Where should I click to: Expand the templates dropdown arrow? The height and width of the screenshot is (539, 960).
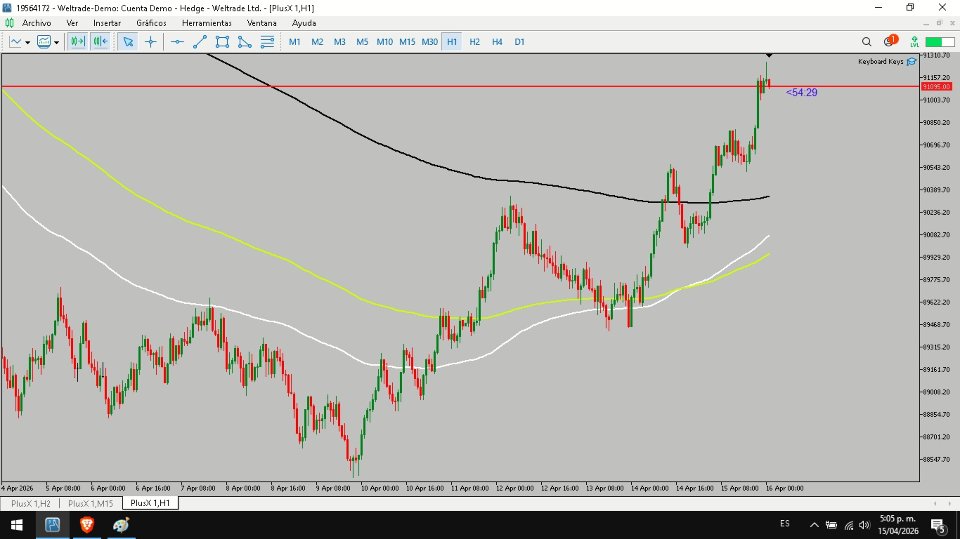click(x=56, y=42)
